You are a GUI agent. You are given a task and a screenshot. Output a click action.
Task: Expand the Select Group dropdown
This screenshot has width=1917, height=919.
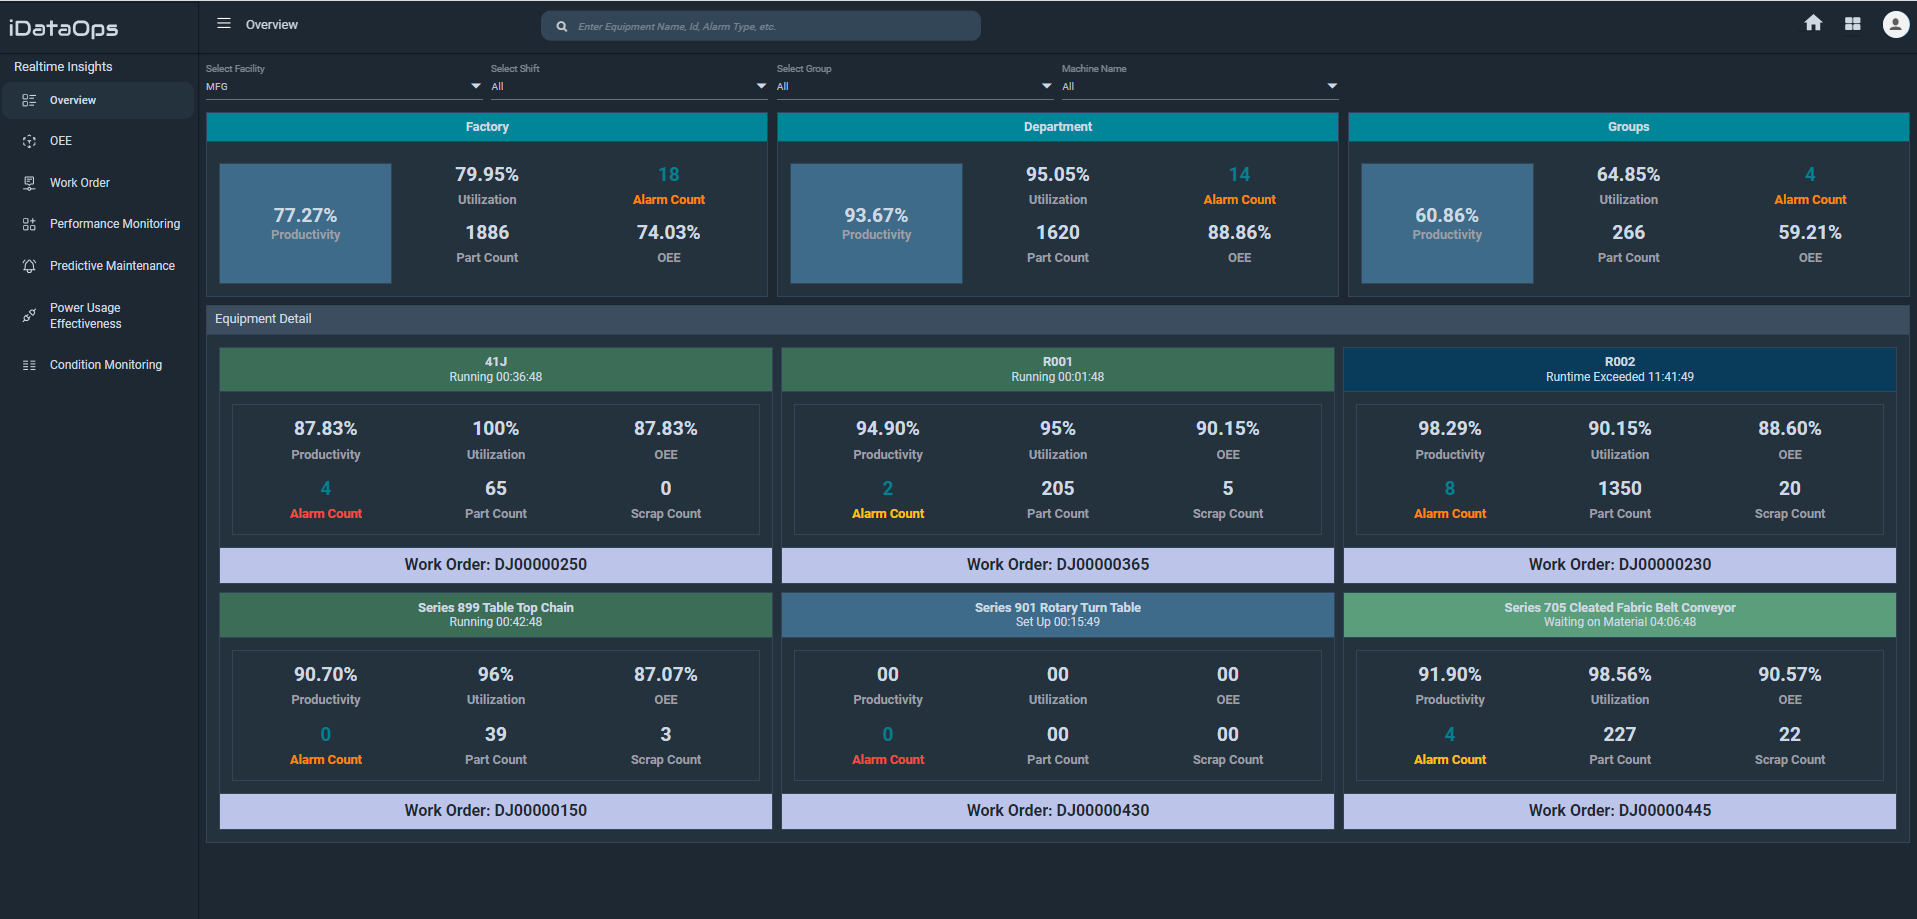tap(1047, 87)
